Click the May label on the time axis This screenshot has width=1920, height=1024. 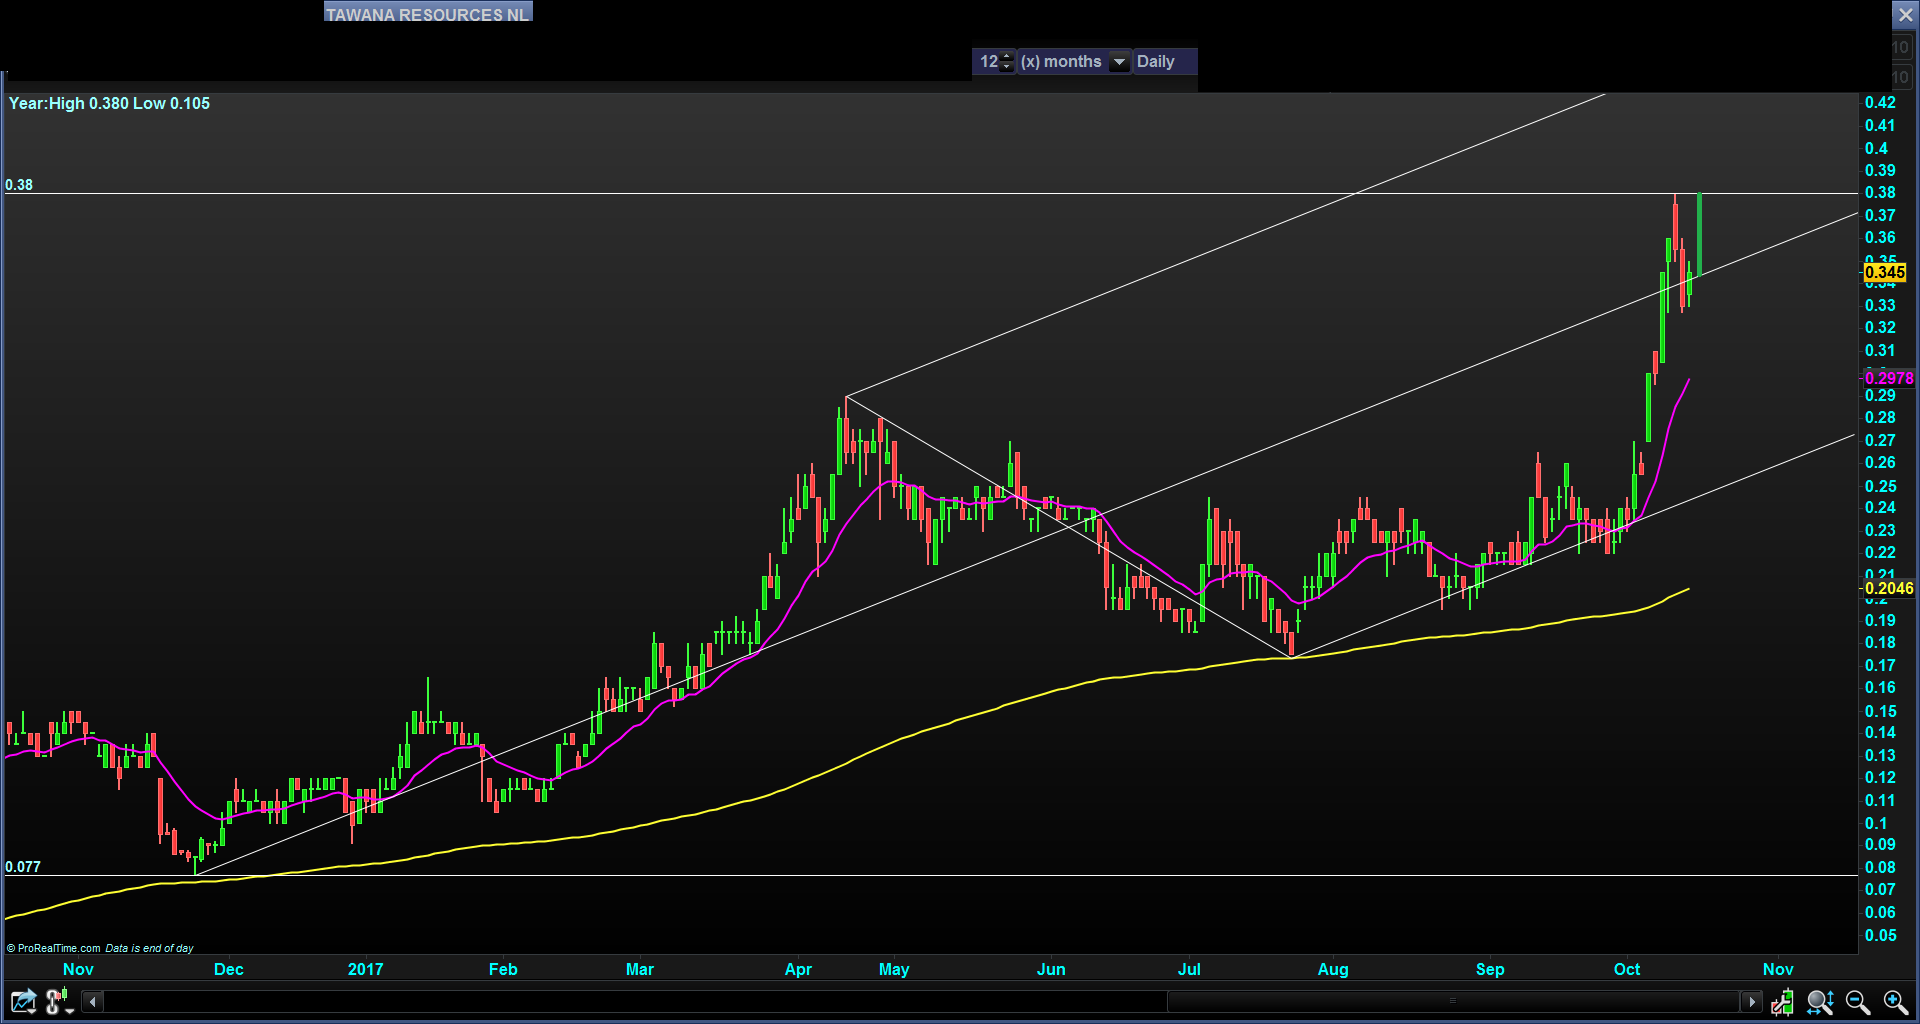[x=894, y=969]
